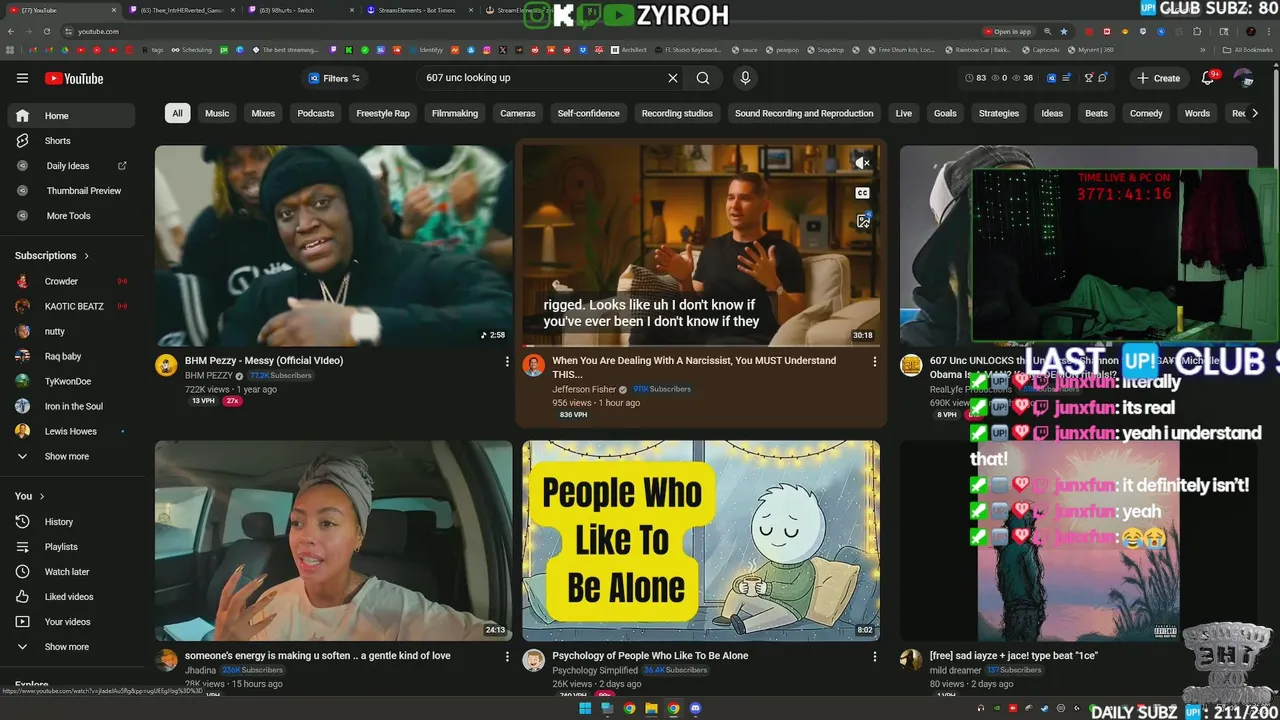The height and width of the screenshot is (720, 1280).
Task: Open the notifications bell
Action: (x=1208, y=78)
